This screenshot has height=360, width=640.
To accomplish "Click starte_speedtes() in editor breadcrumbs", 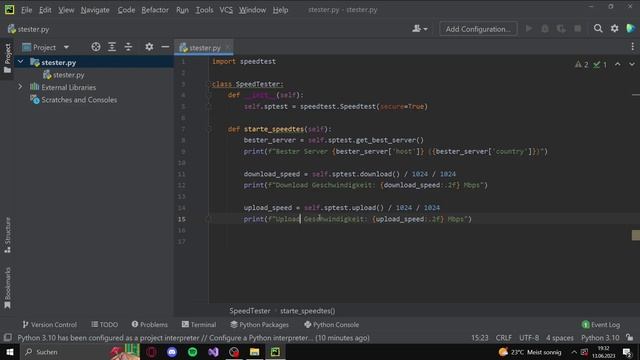I will click(x=307, y=311).
